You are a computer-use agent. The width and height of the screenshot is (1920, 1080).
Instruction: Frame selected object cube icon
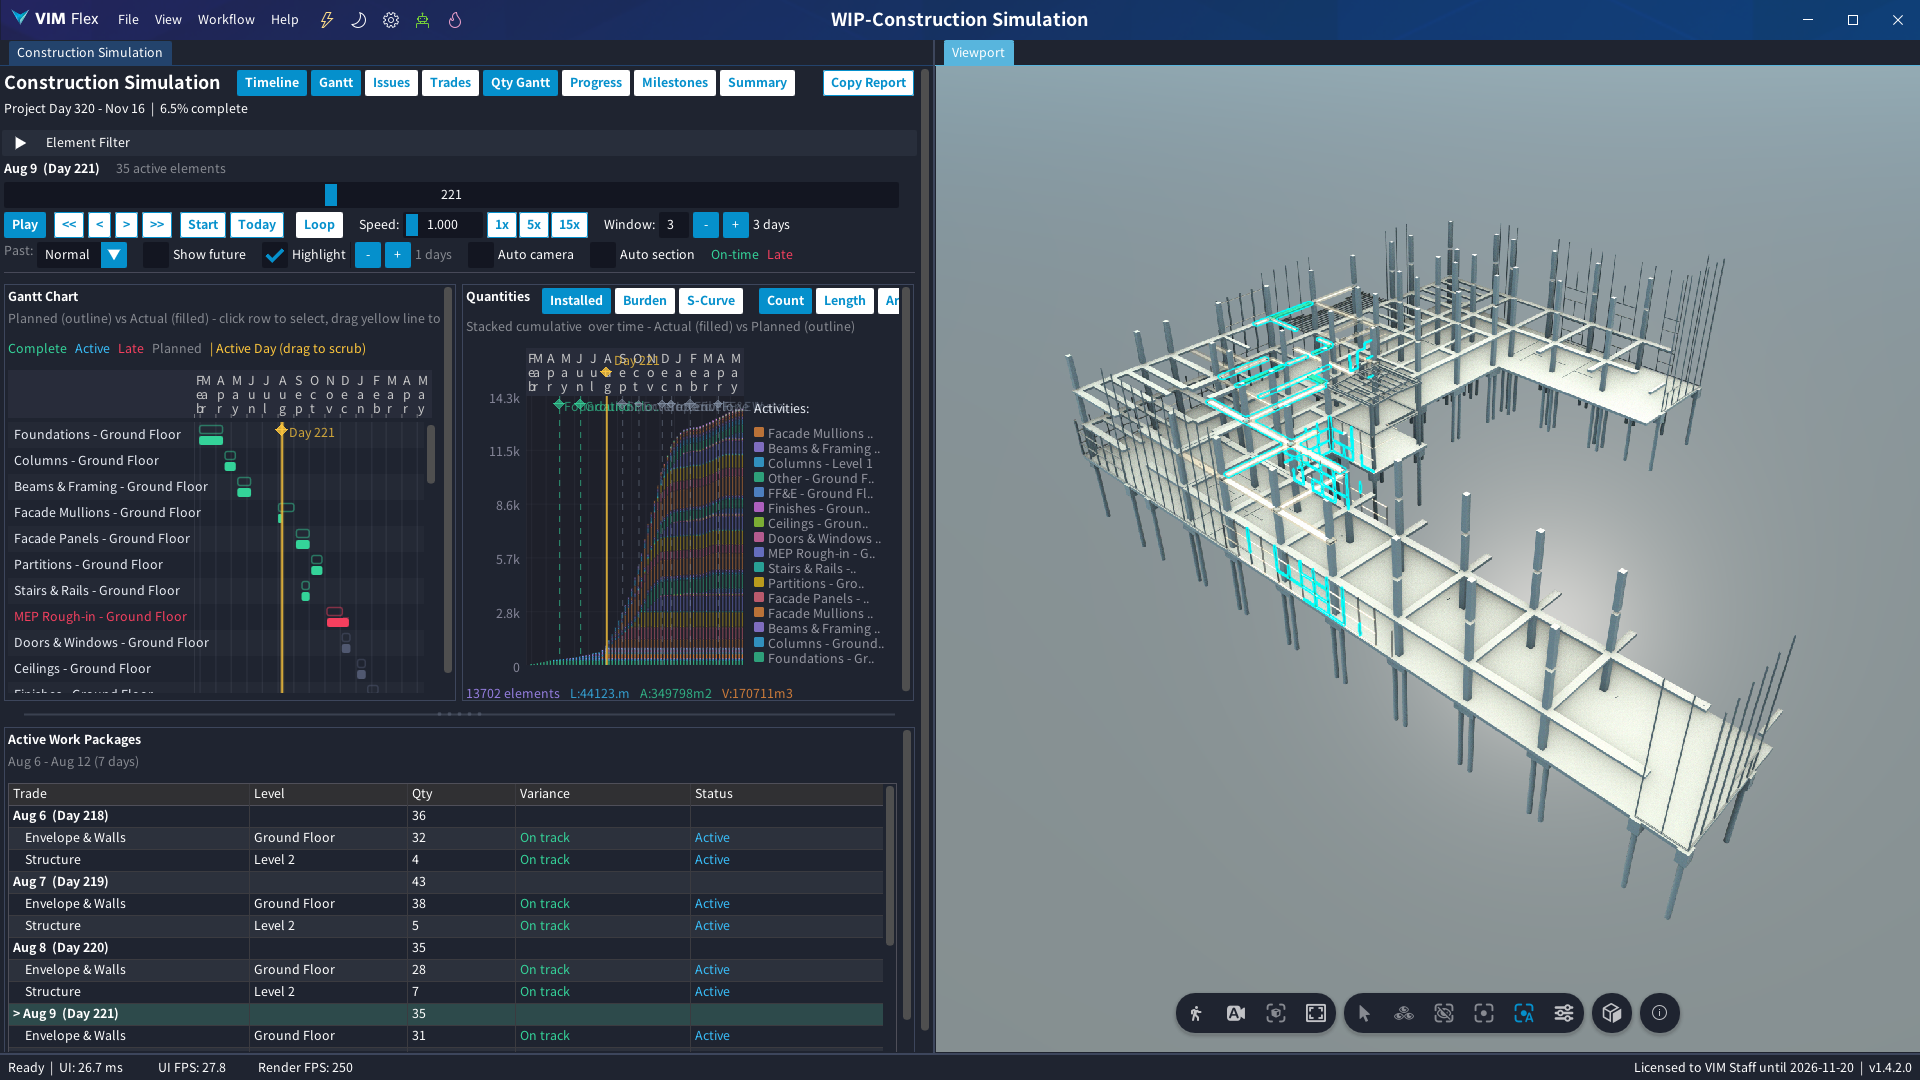click(x=1276, y=1013)
